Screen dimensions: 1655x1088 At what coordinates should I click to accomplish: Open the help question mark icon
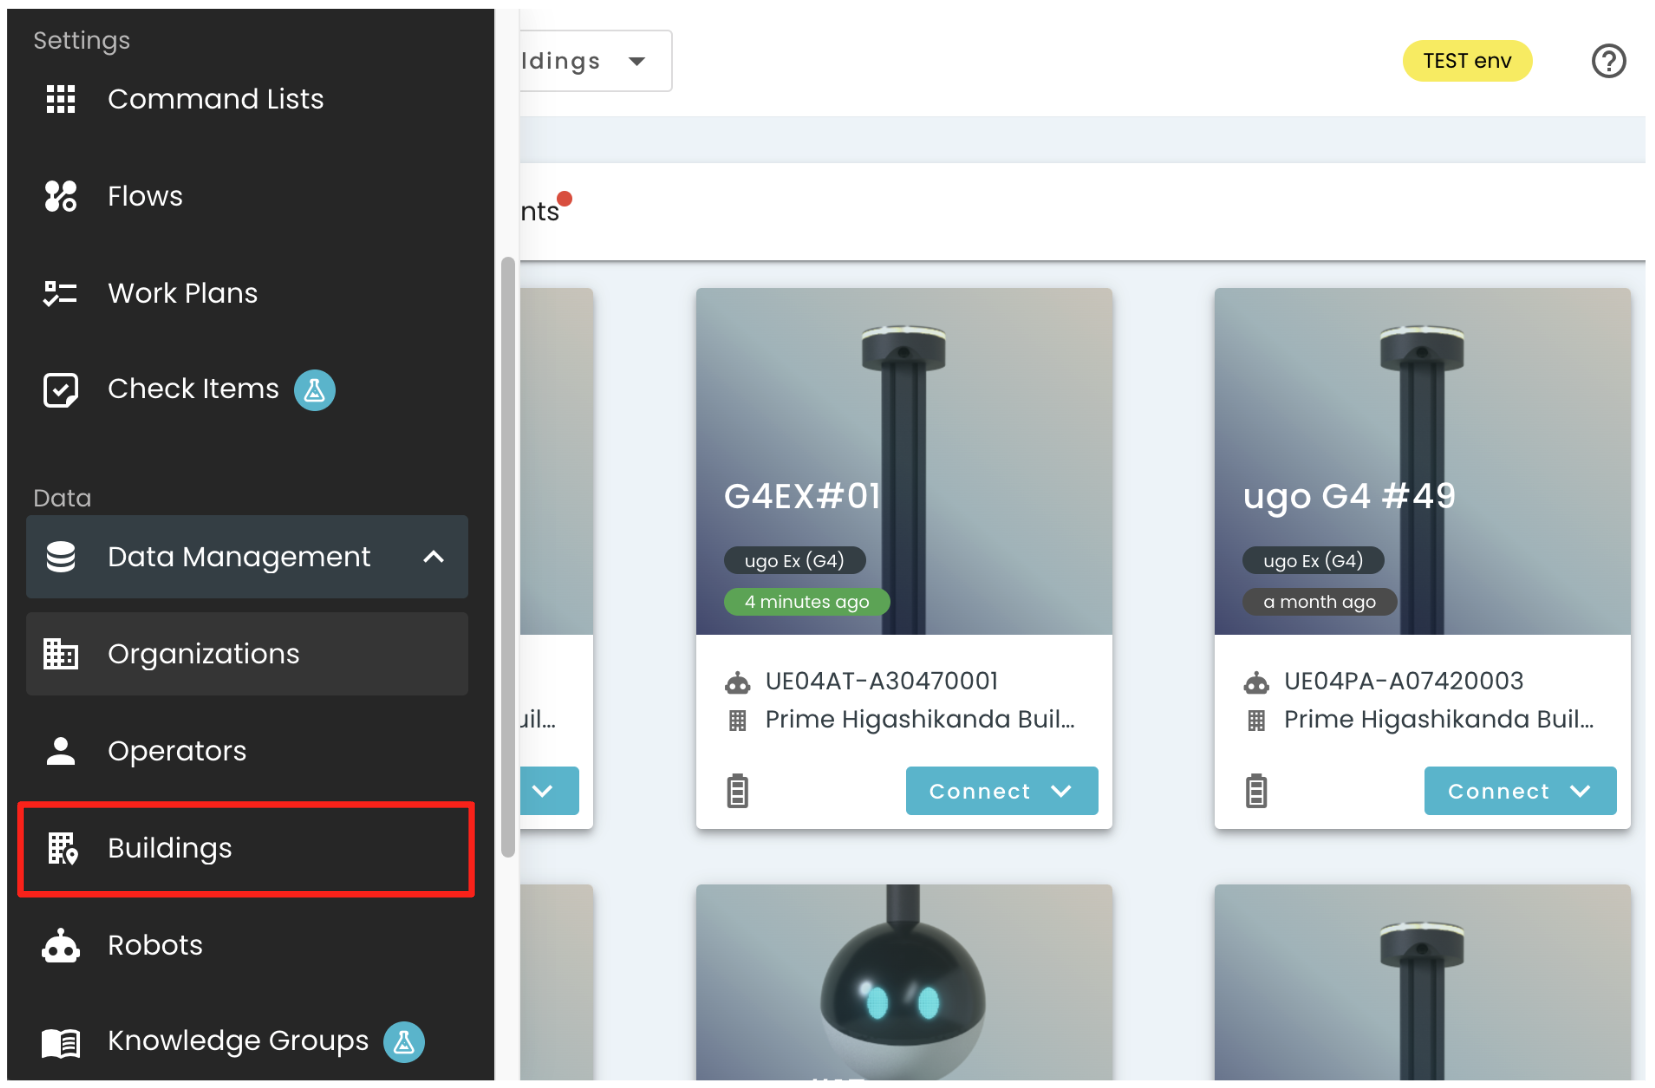(1608, 61)
